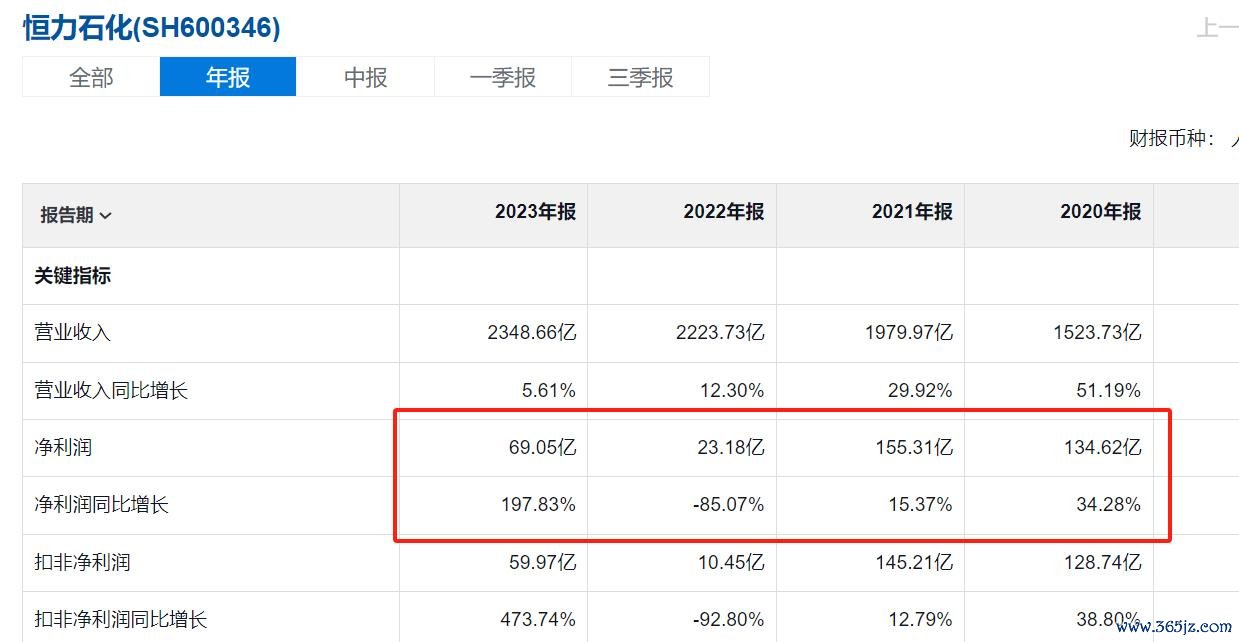1239x642 pixels.
Task: Click the 12.79% value
Action: point(920,620)
